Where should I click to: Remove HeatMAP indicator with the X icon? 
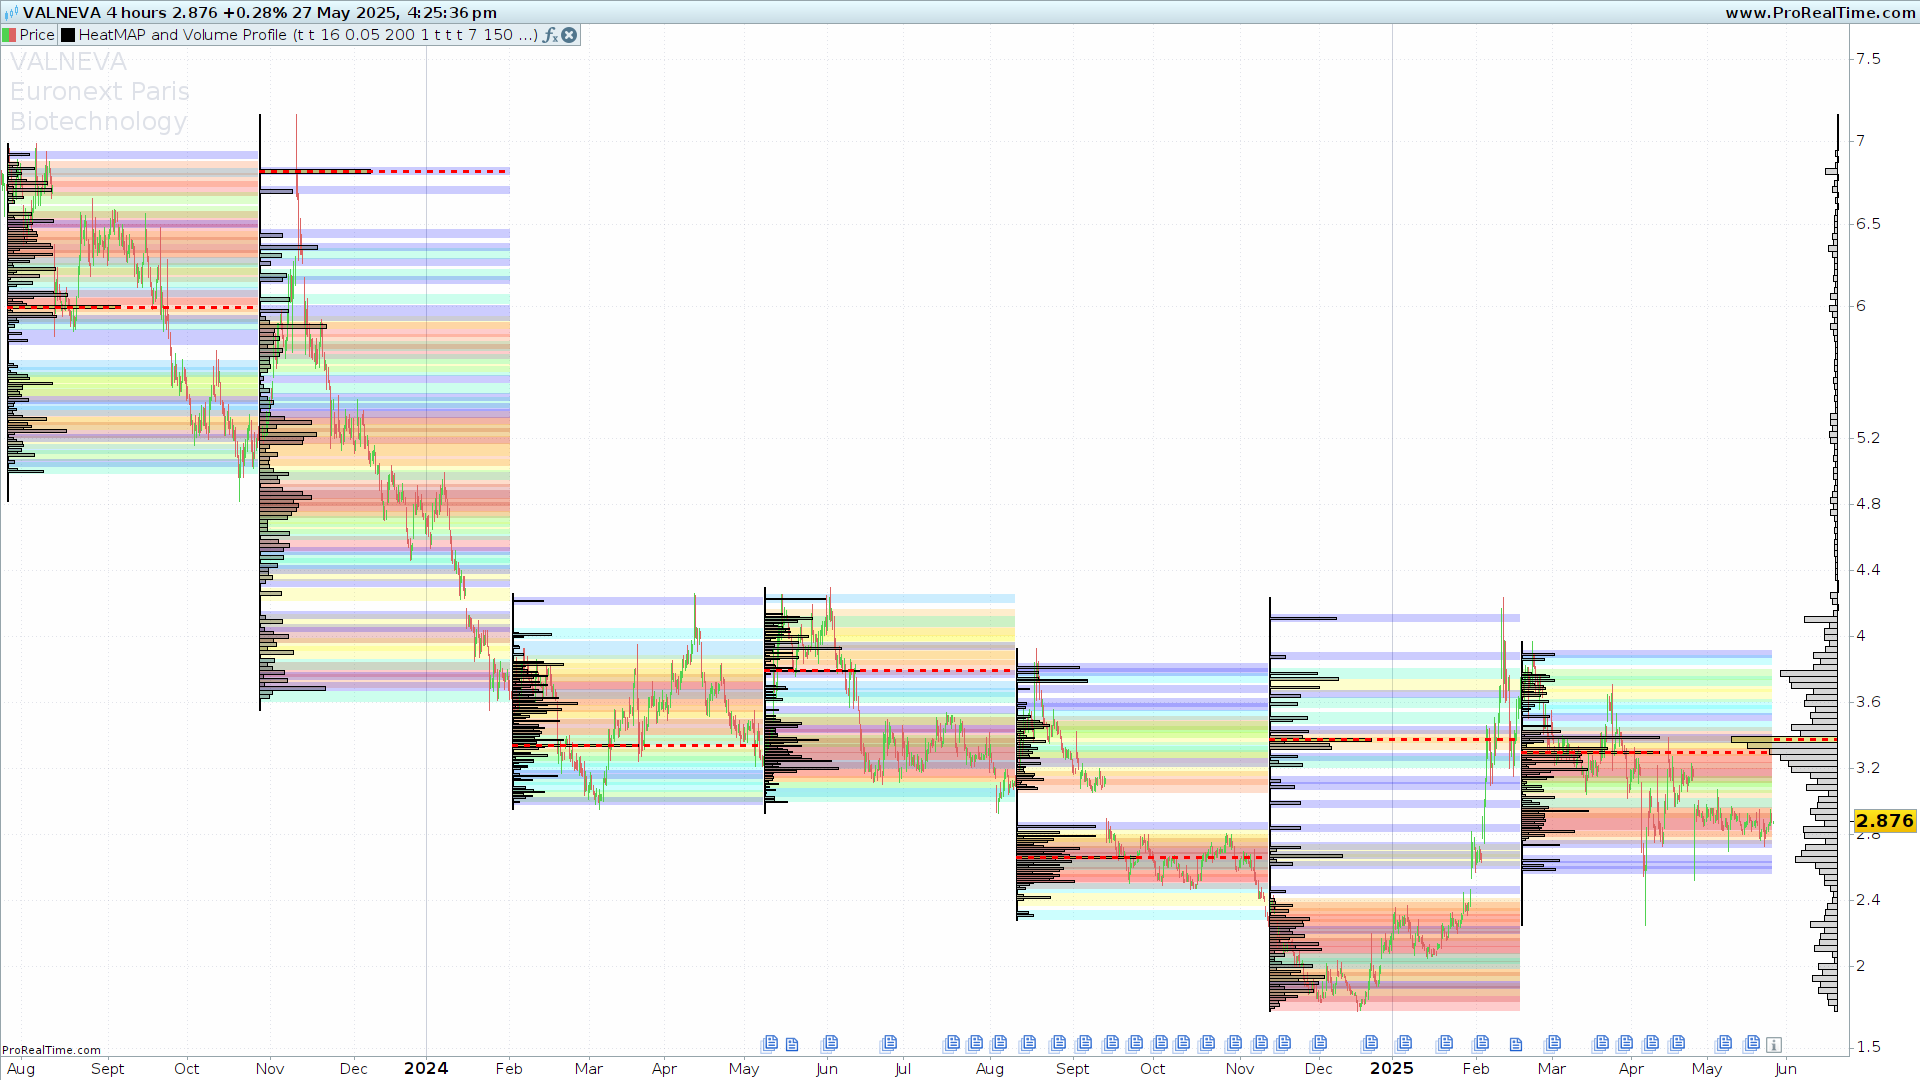tap(569, 35)
